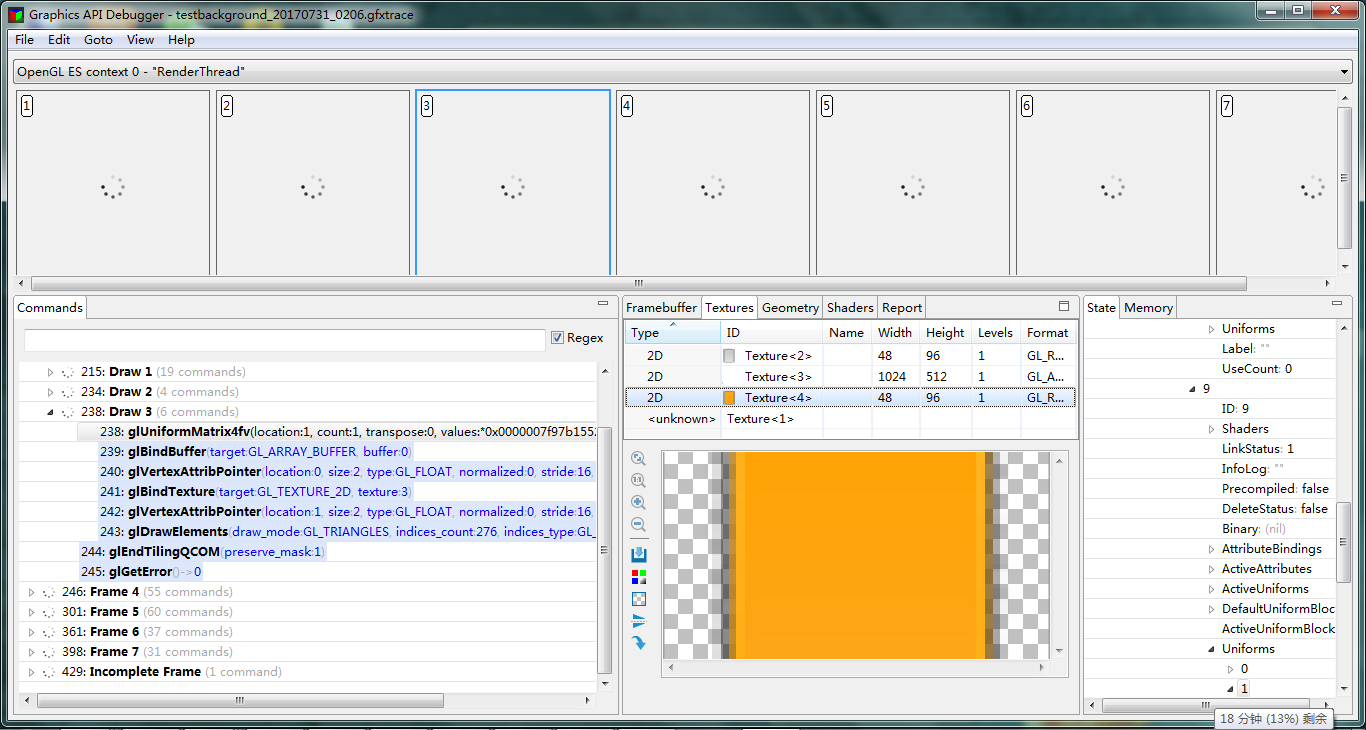The image size is (1366, 730).
Task: Uncheck the Regex search checkbox
Action: (x=557, y=339)
